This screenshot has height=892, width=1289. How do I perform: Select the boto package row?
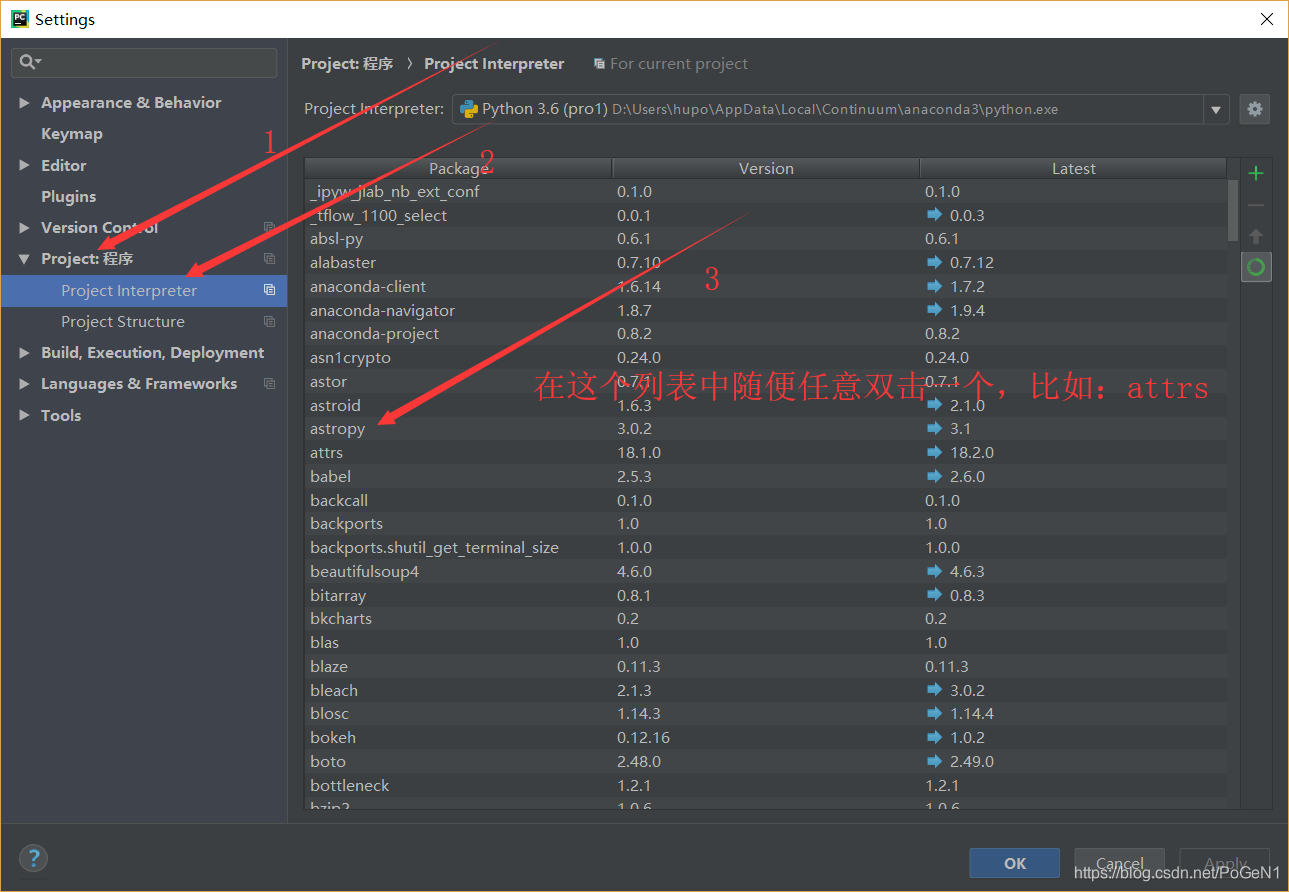pos(766,761)
